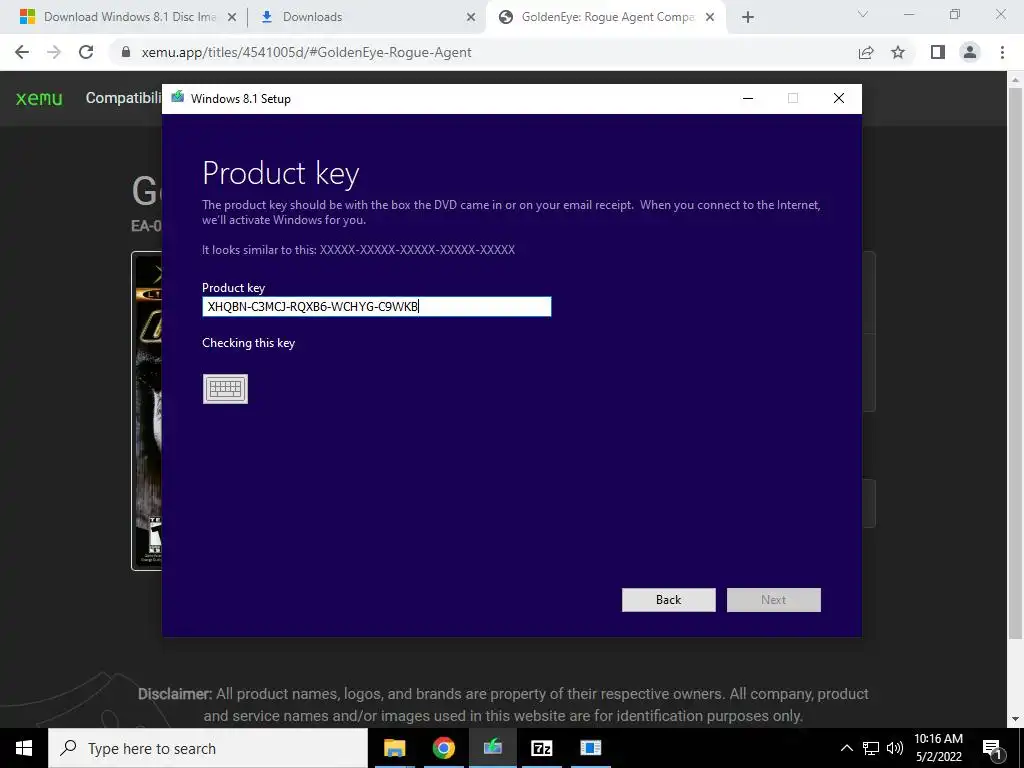
Task: Reload the xemu page
Action: click(x=86, y=52)
